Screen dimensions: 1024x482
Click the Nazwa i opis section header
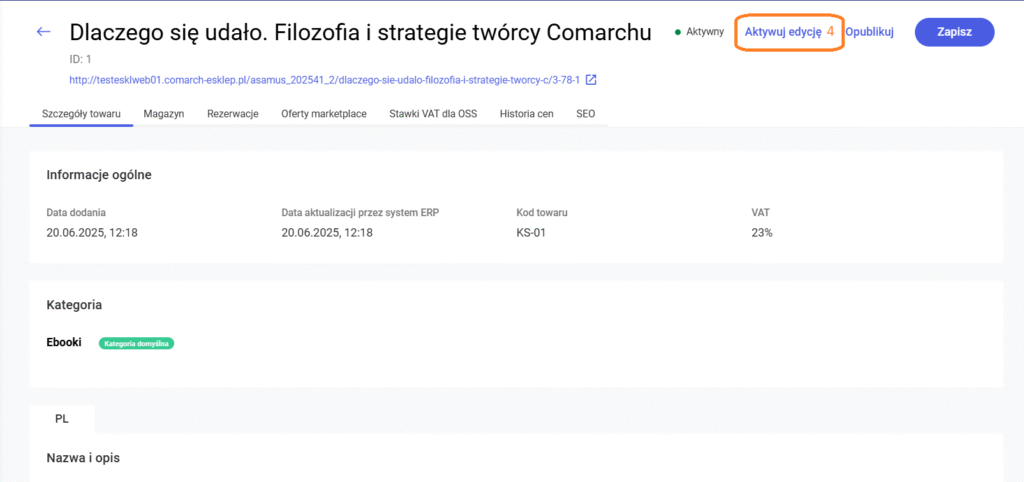[x=83, y=458]
